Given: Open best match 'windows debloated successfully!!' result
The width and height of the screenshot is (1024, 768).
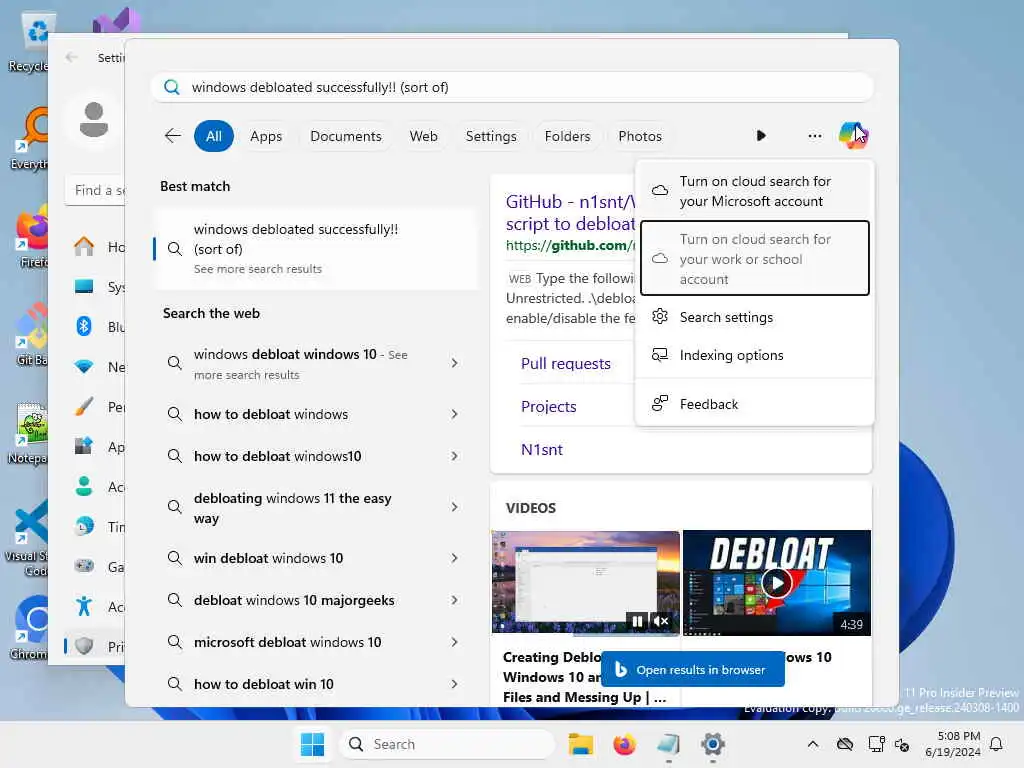Looking at the screenshot, I should (316, 248).
